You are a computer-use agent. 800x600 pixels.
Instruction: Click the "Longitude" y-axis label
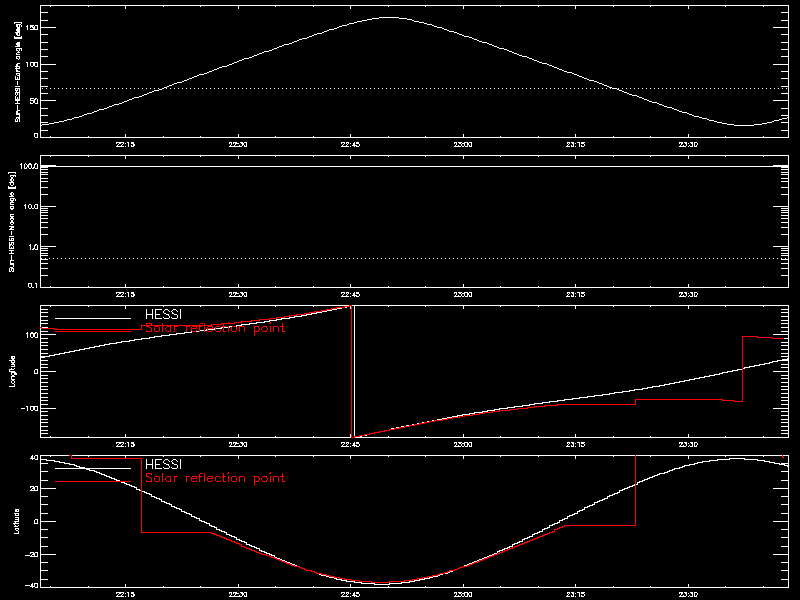pos(12,371)
